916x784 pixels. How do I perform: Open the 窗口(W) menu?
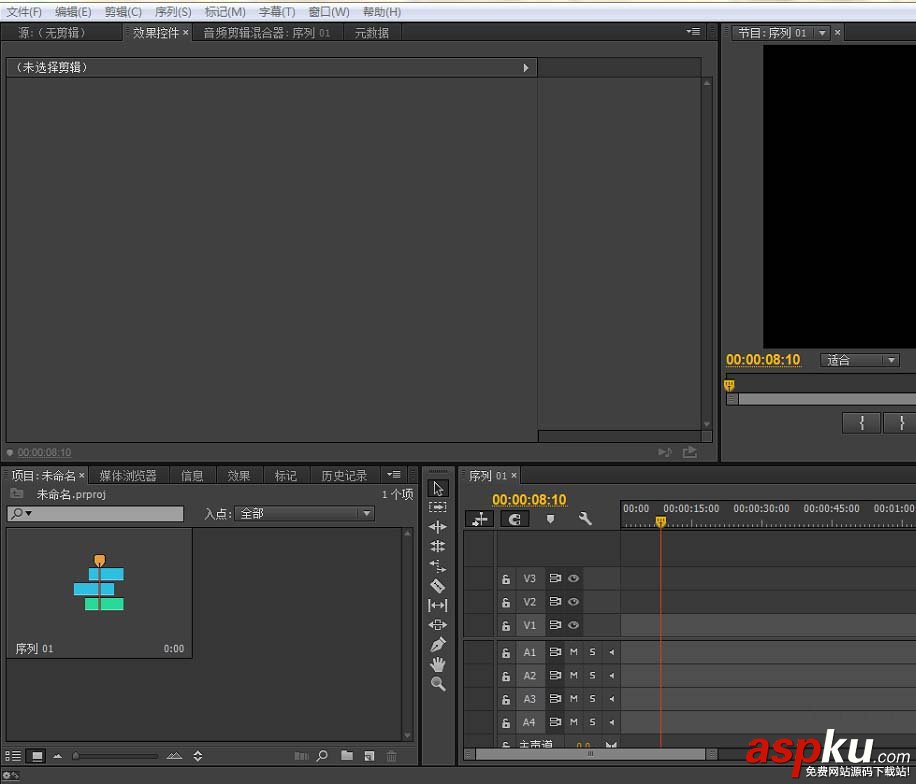(x=328, y=12)
